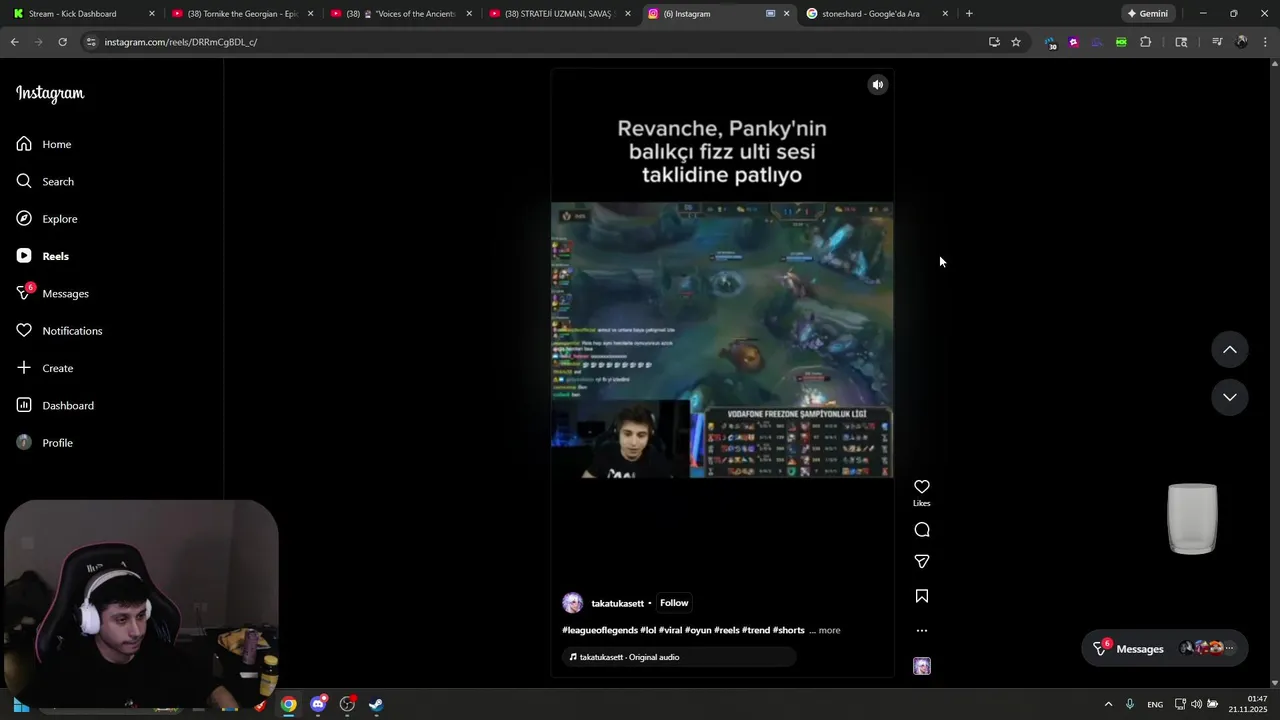Switch the ENG input language
Viewport: 1280px width, 720px height.
tap(1155, 704)
